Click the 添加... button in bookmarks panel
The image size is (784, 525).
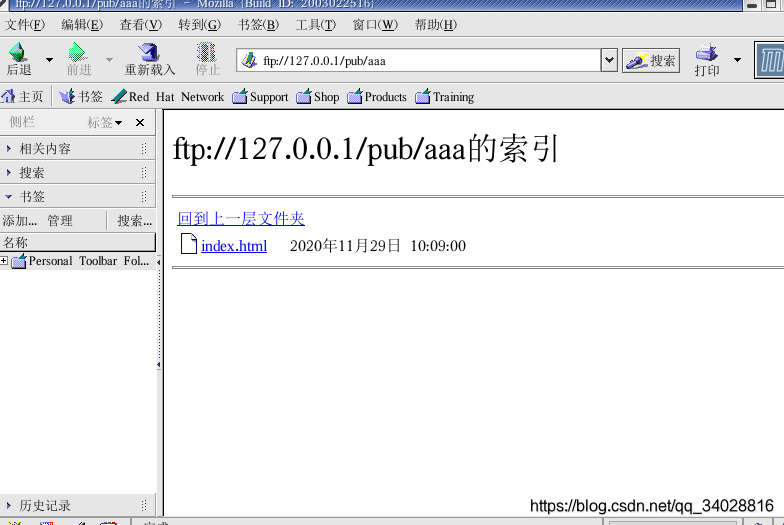(x=20, y=220)
